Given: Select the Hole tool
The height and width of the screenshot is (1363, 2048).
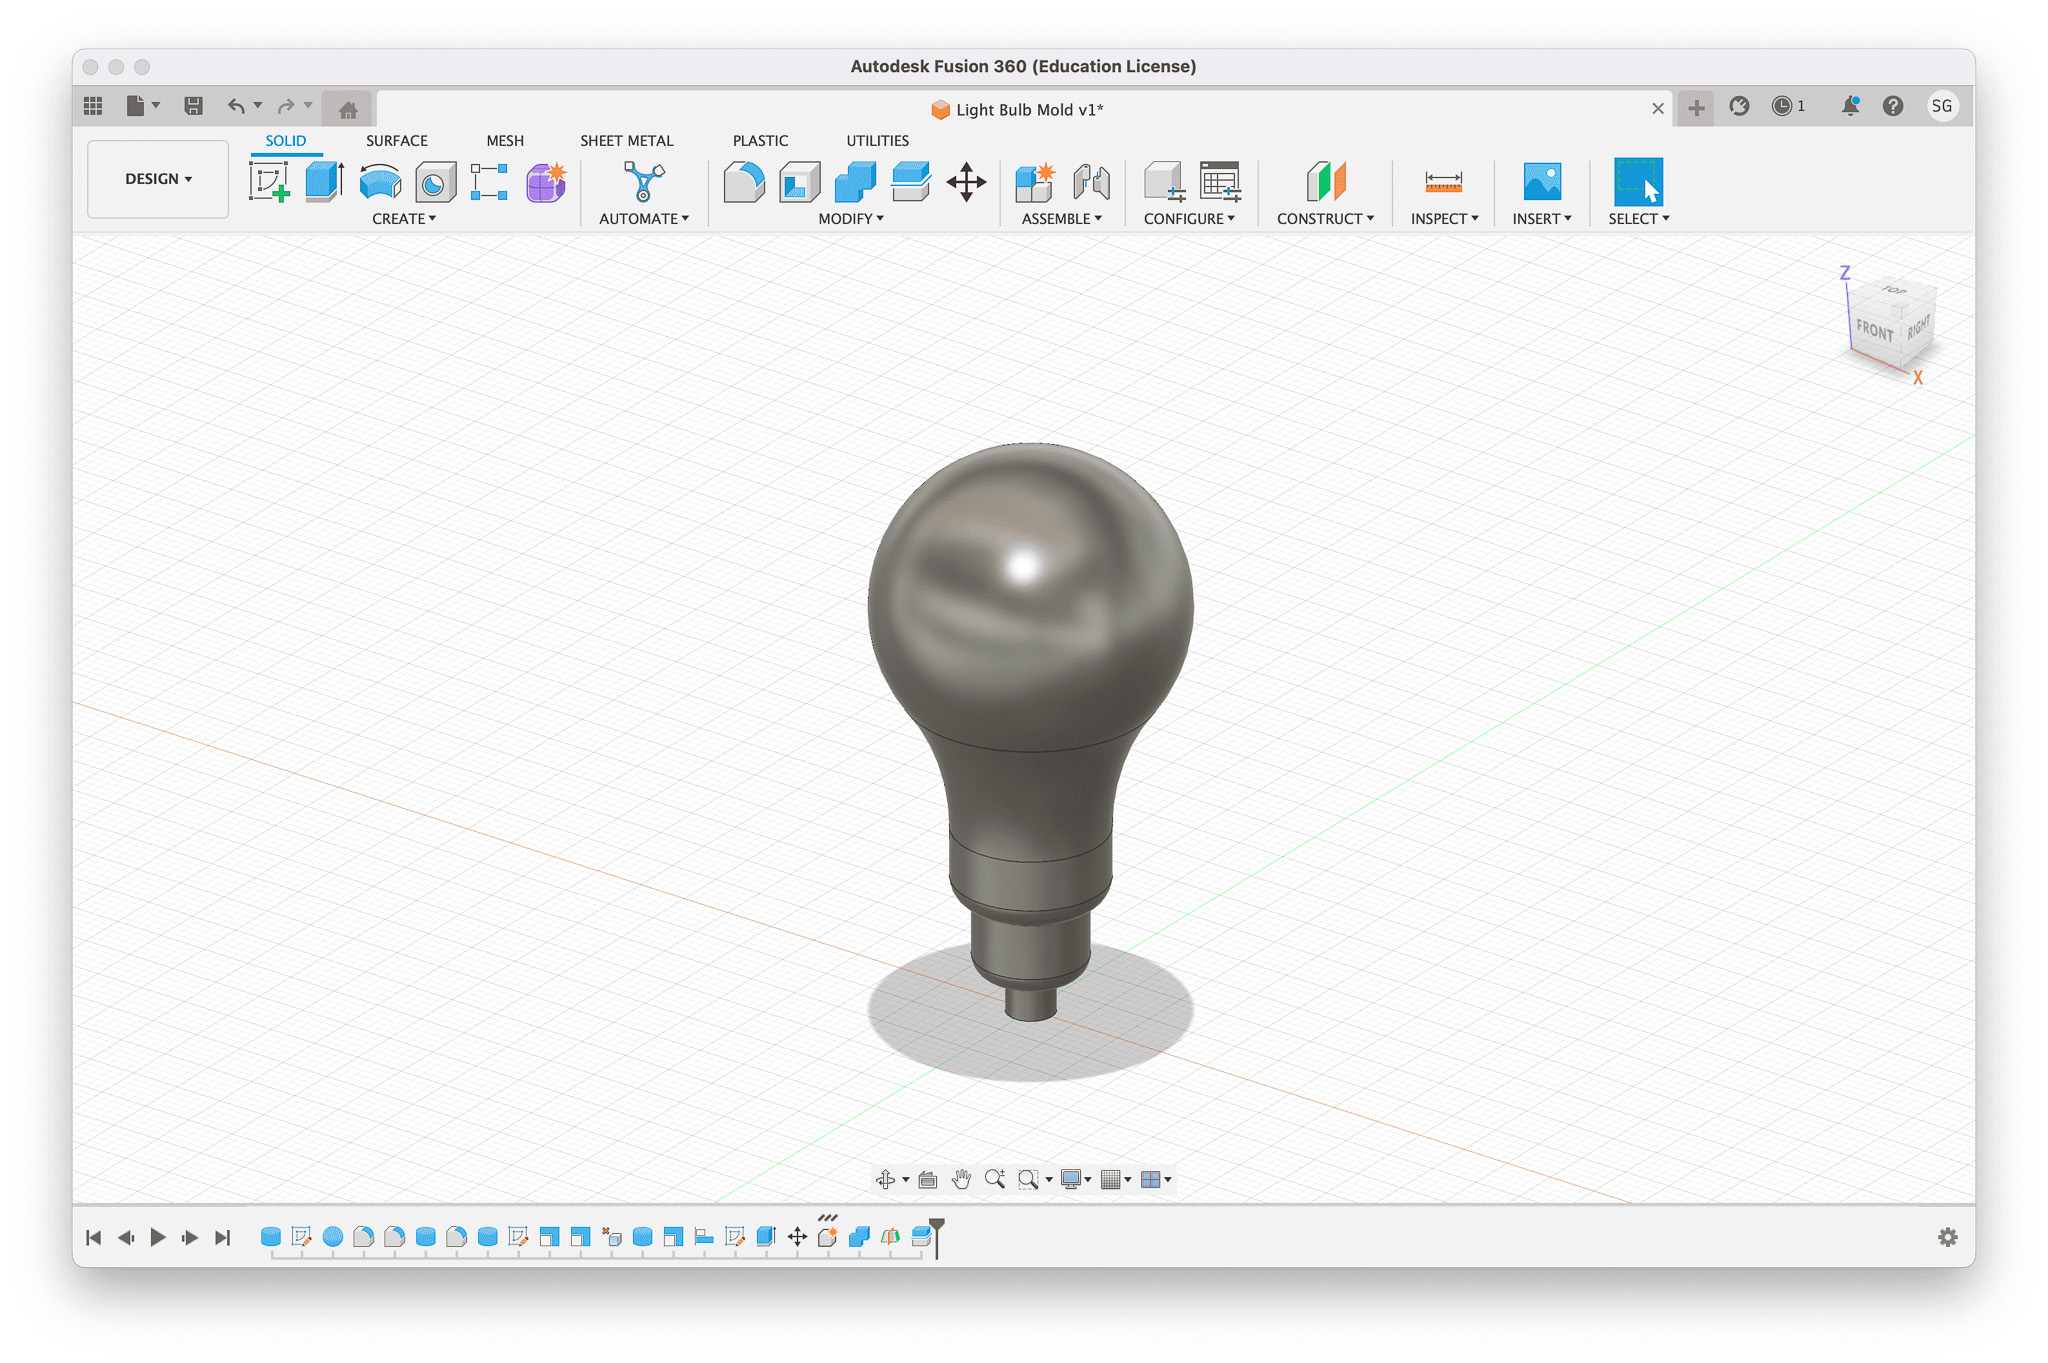Looking at the screenshot, I should coord(435,182).
